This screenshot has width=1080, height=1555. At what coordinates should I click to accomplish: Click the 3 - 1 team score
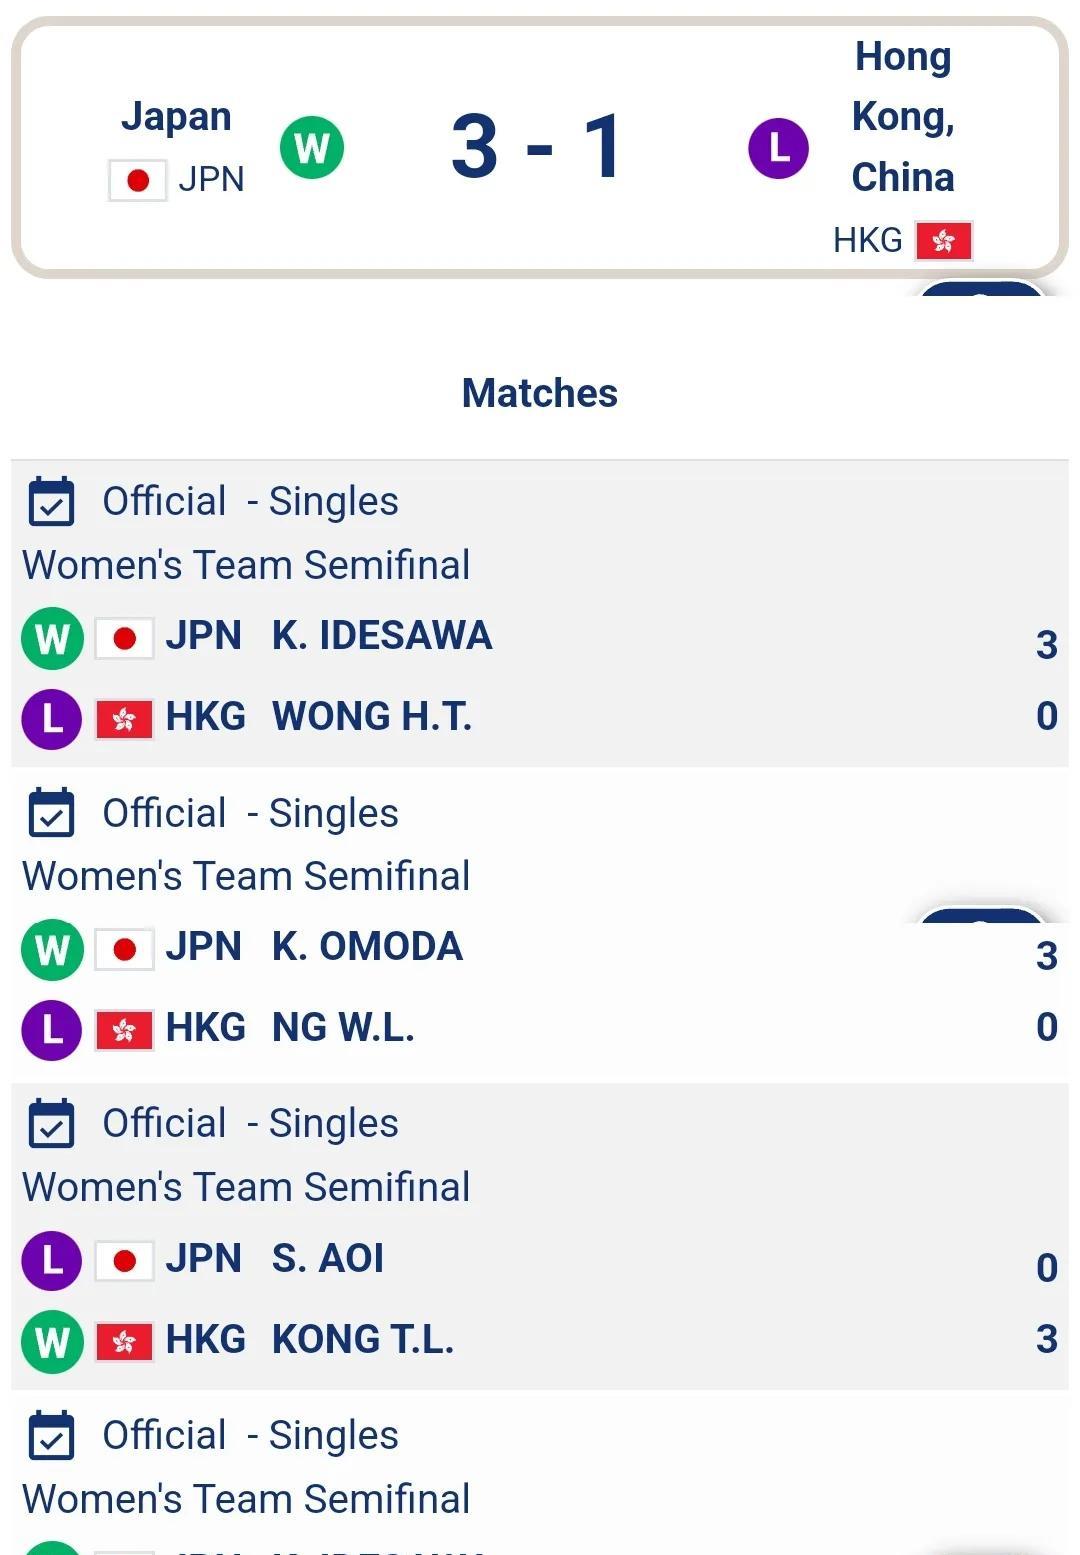coord(538,147)
